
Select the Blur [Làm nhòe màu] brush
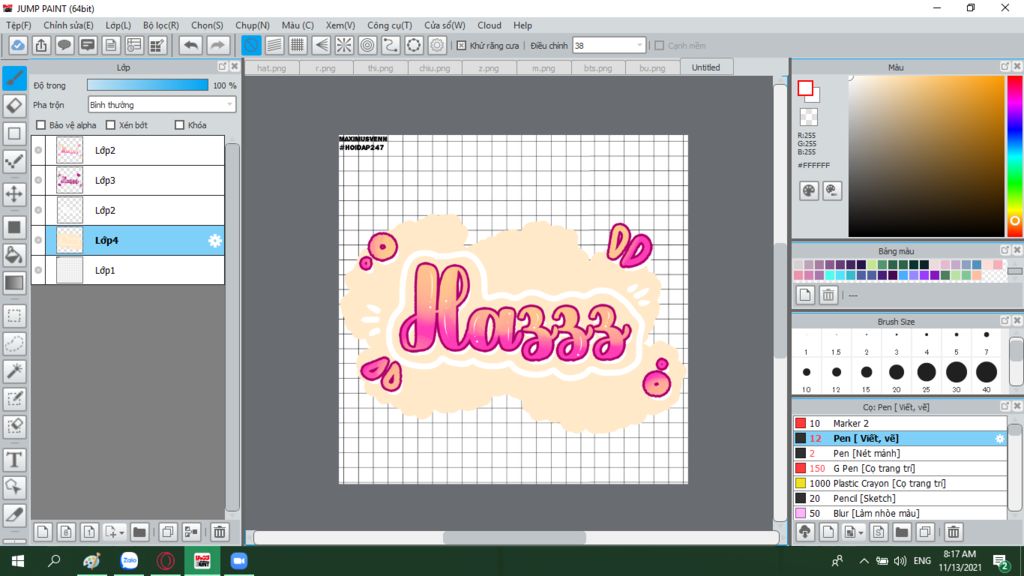(899, 513)
